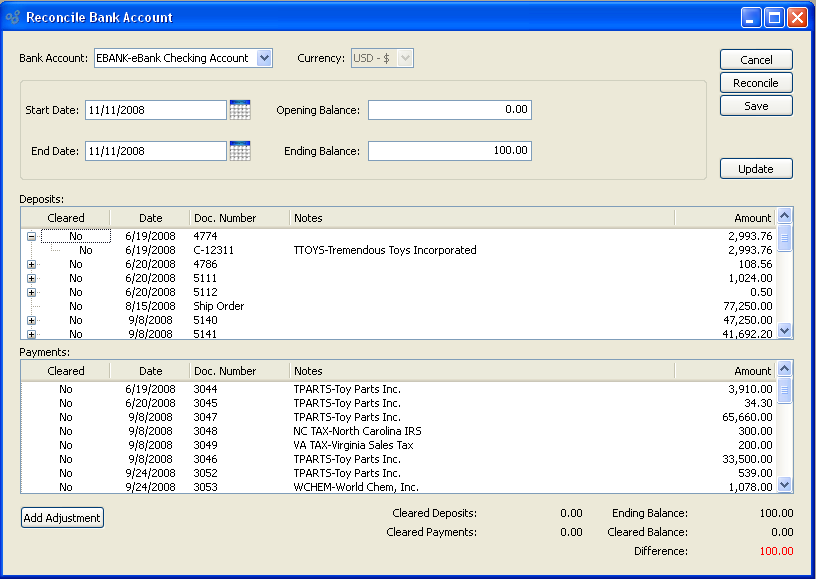Click the Cancel button
This screenshot has height=579, width=816.
[756, 60]
